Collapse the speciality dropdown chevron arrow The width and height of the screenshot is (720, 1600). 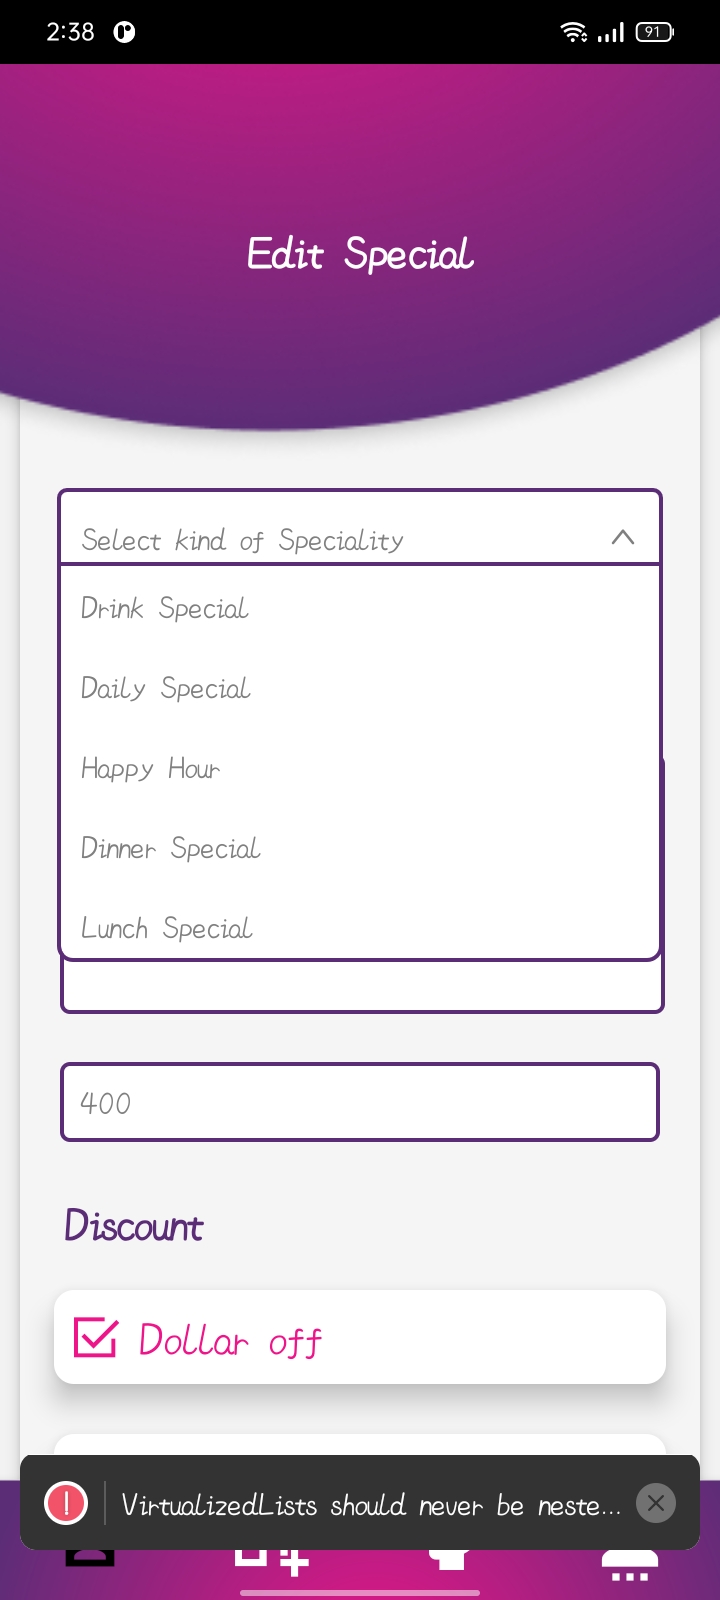622,537
